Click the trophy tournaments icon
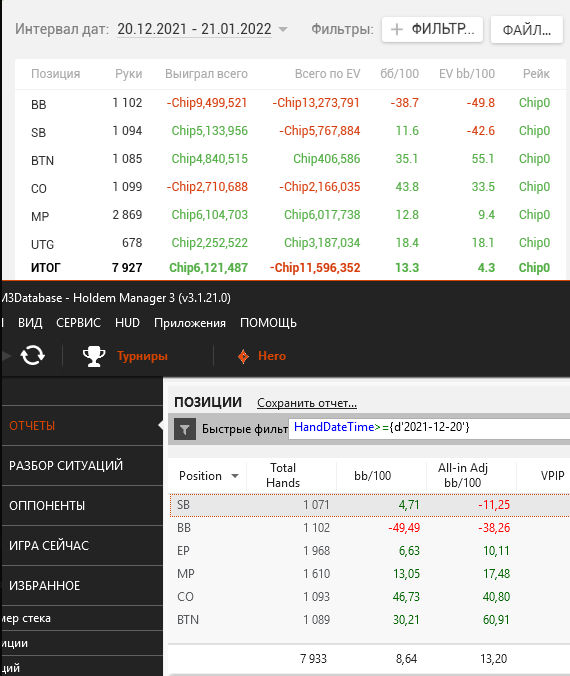Viewport: 570px width, 676px height. 94,356
